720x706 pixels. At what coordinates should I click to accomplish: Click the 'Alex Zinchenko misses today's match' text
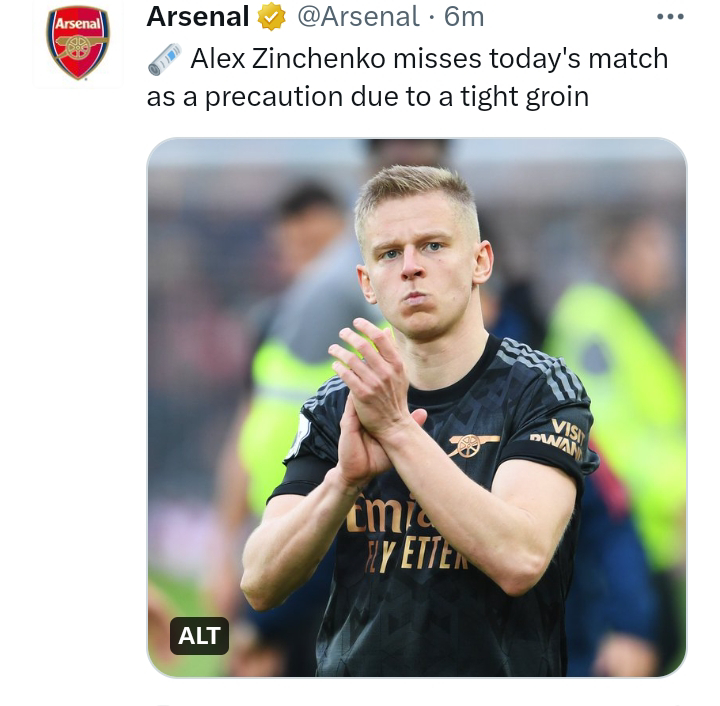pos(429,59)
